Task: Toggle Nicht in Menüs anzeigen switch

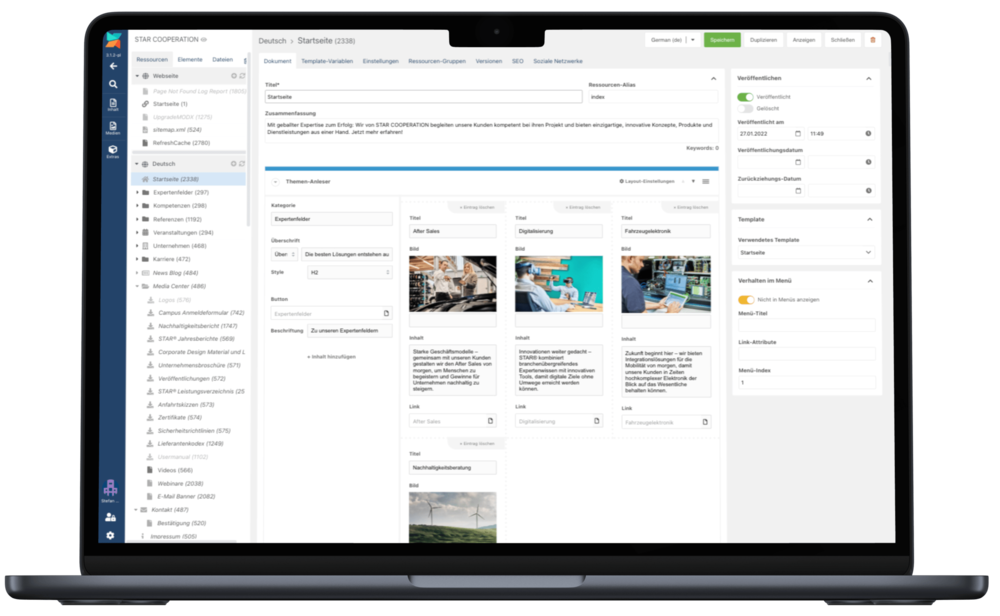Action: pos(745,299)
